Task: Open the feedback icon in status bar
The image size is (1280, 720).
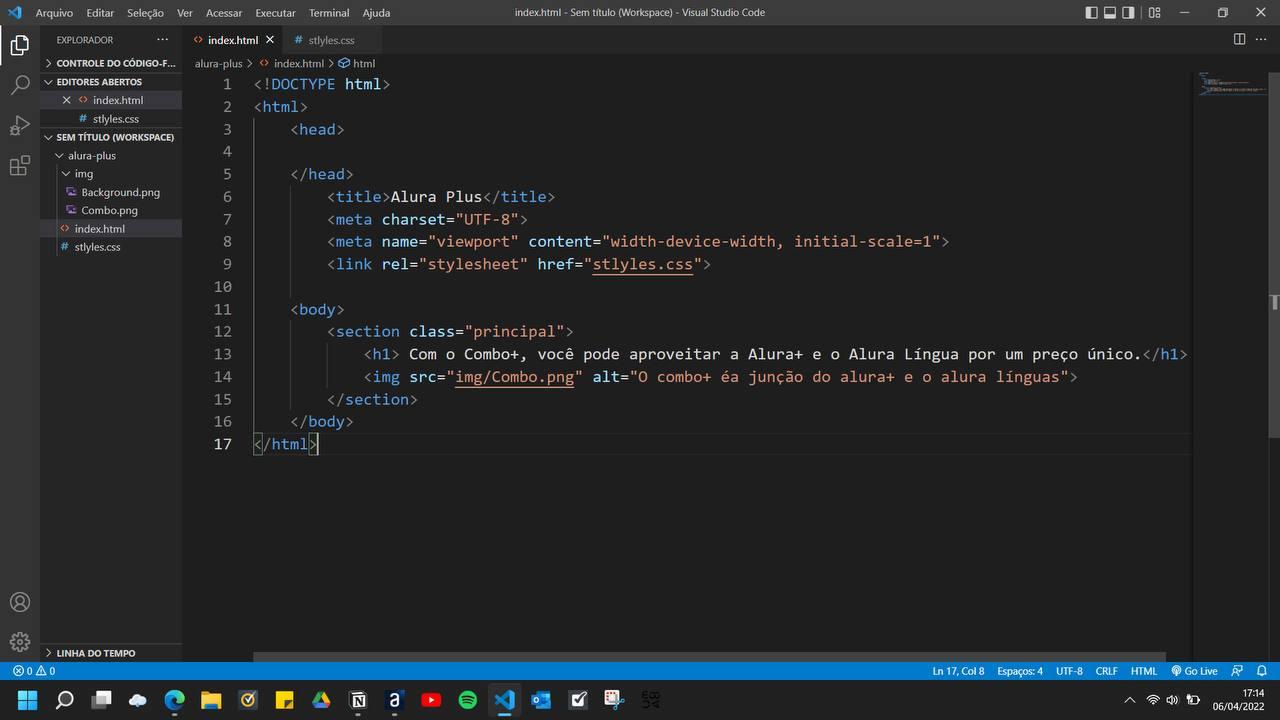Action: click(x=1237, y=671)
